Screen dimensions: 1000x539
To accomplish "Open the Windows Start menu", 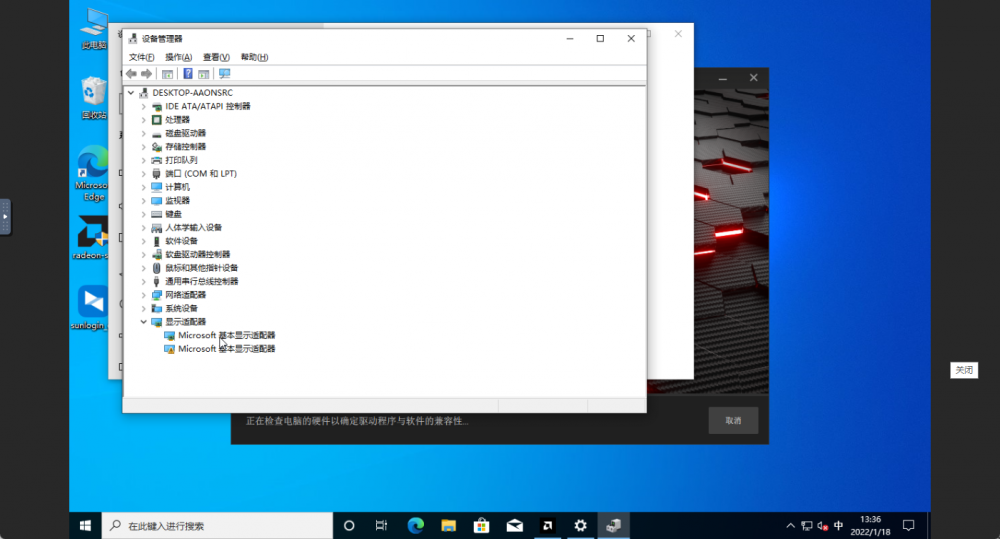I will (85, 526).
